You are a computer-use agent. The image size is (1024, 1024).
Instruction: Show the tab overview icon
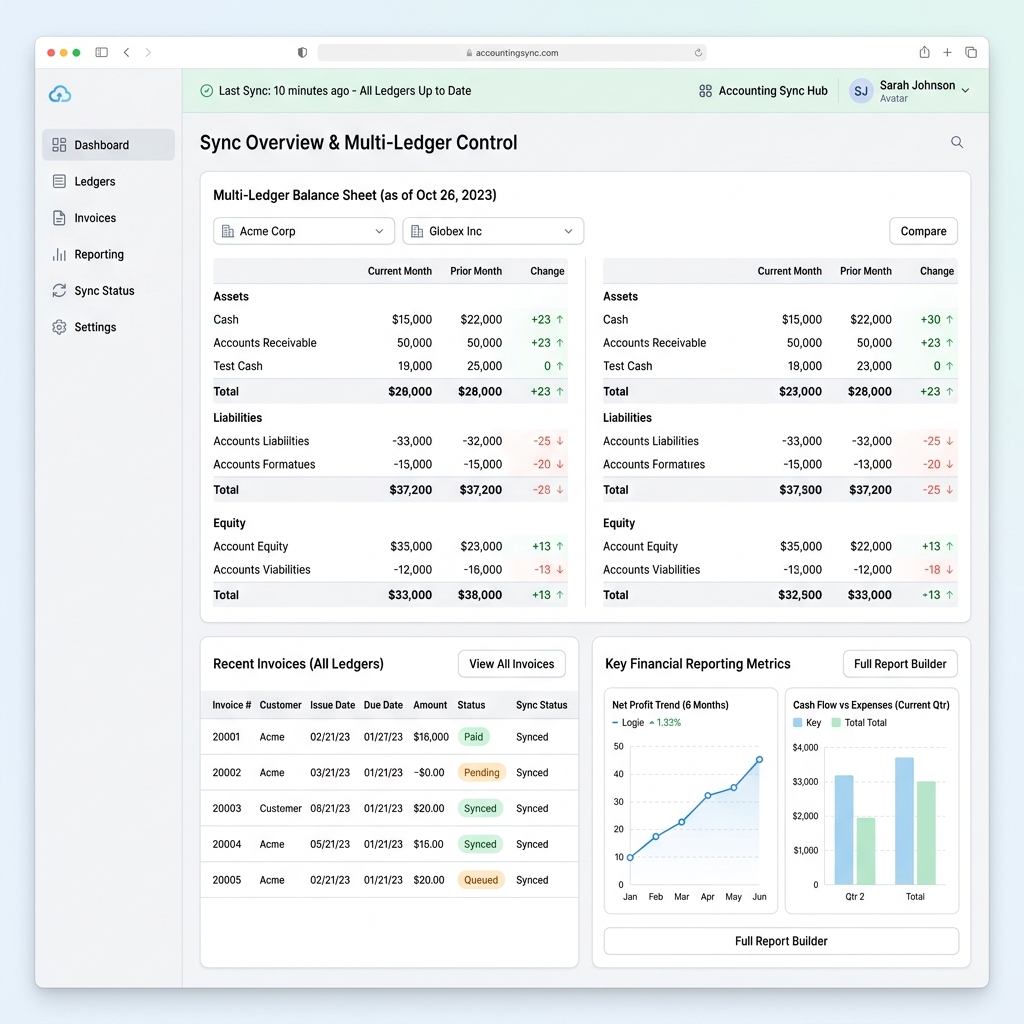[971, 52]
